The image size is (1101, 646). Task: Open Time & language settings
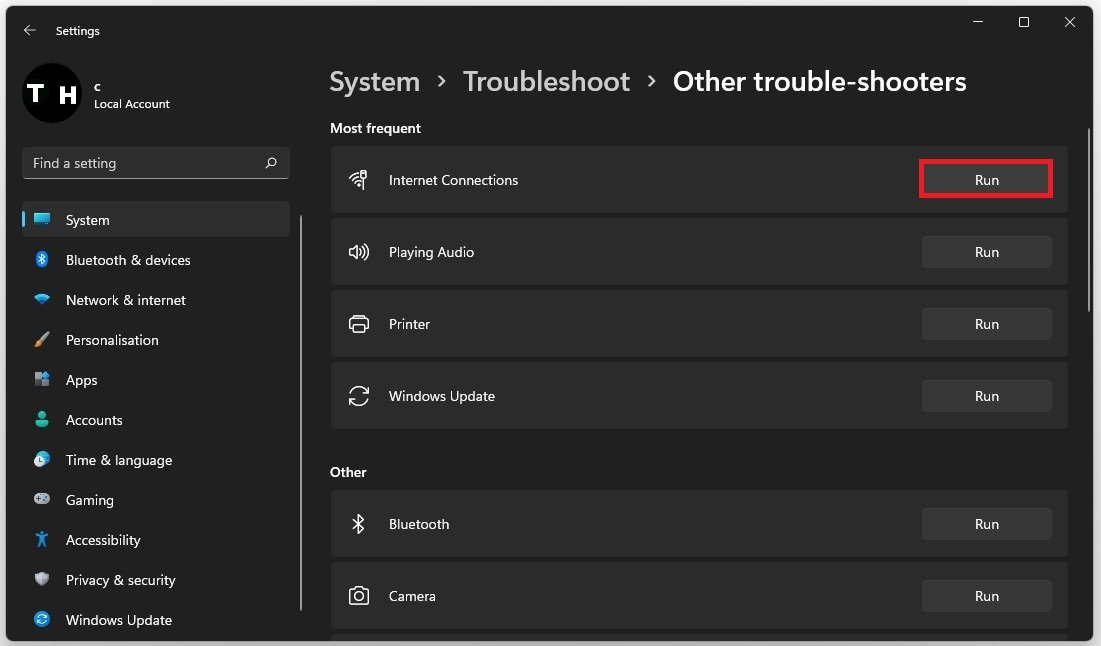tap(118, 460)
